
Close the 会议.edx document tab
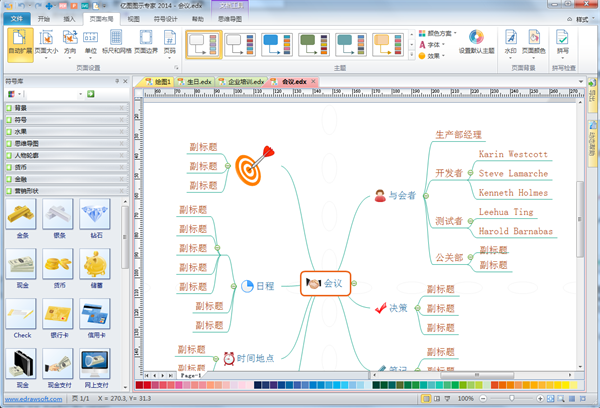point(313,81)
